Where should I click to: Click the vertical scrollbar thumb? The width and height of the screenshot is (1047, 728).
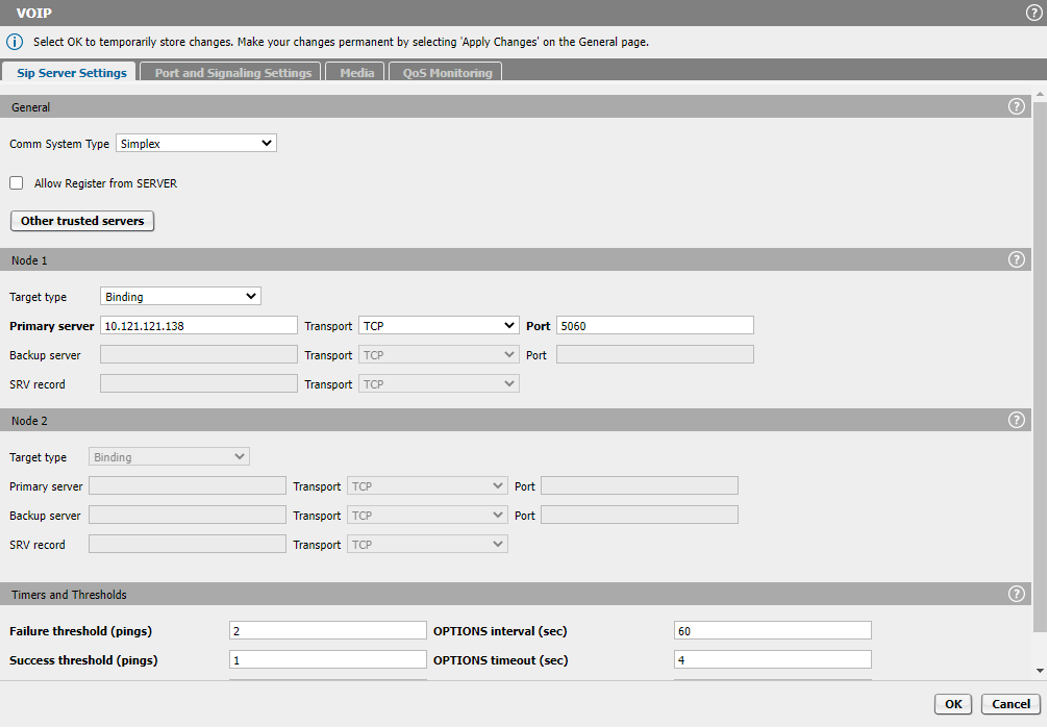[1040, 366]
